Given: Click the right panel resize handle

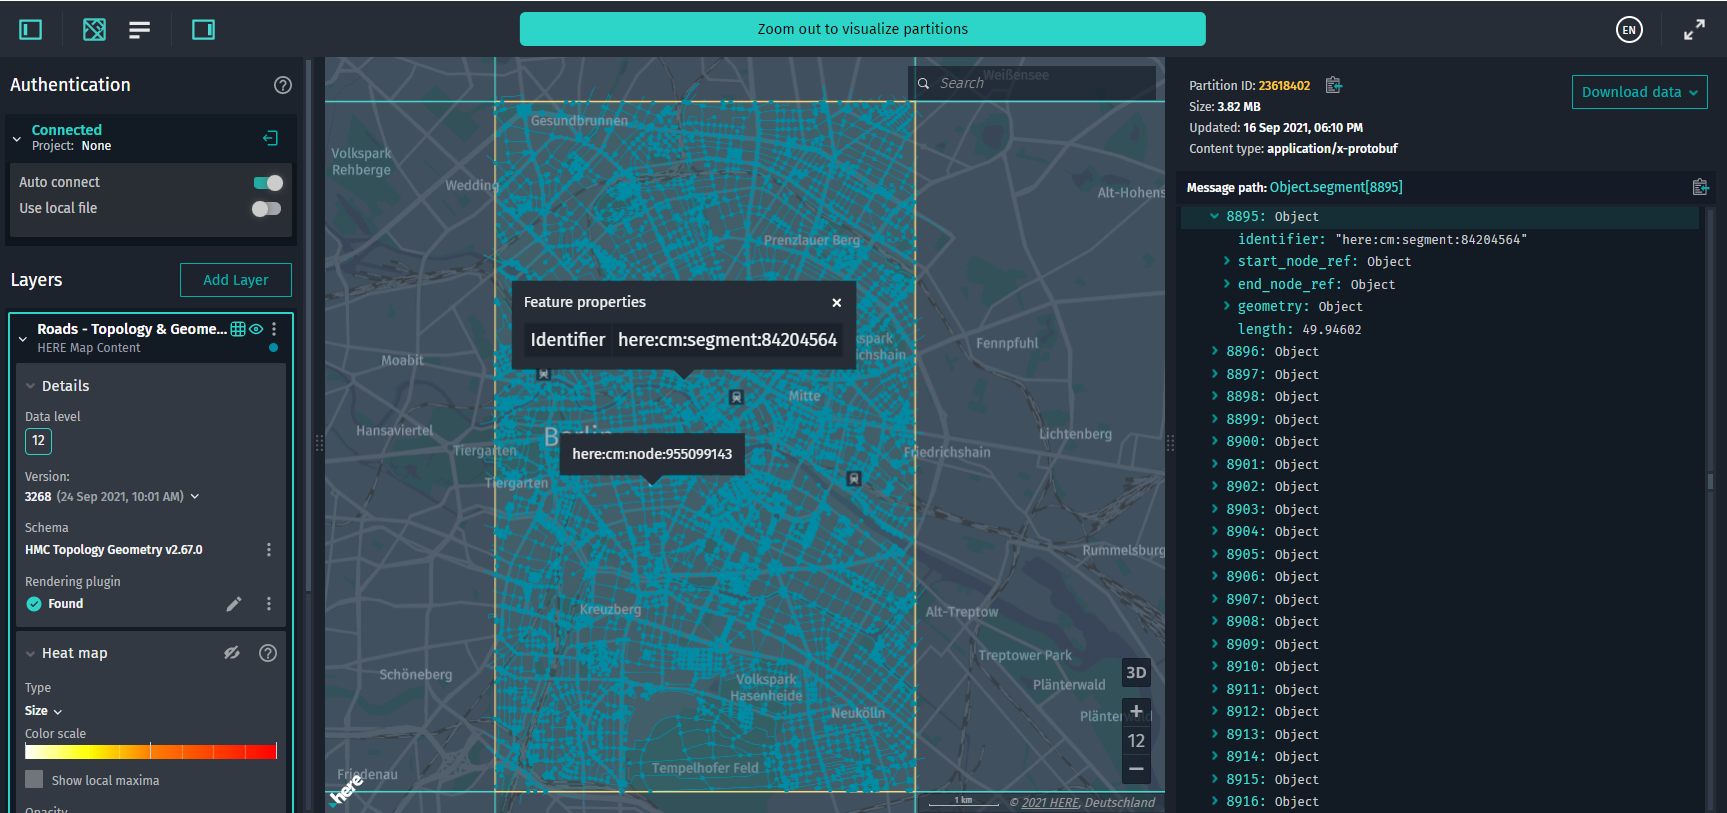Looking at the screenshot, I should pos(1170,443).
